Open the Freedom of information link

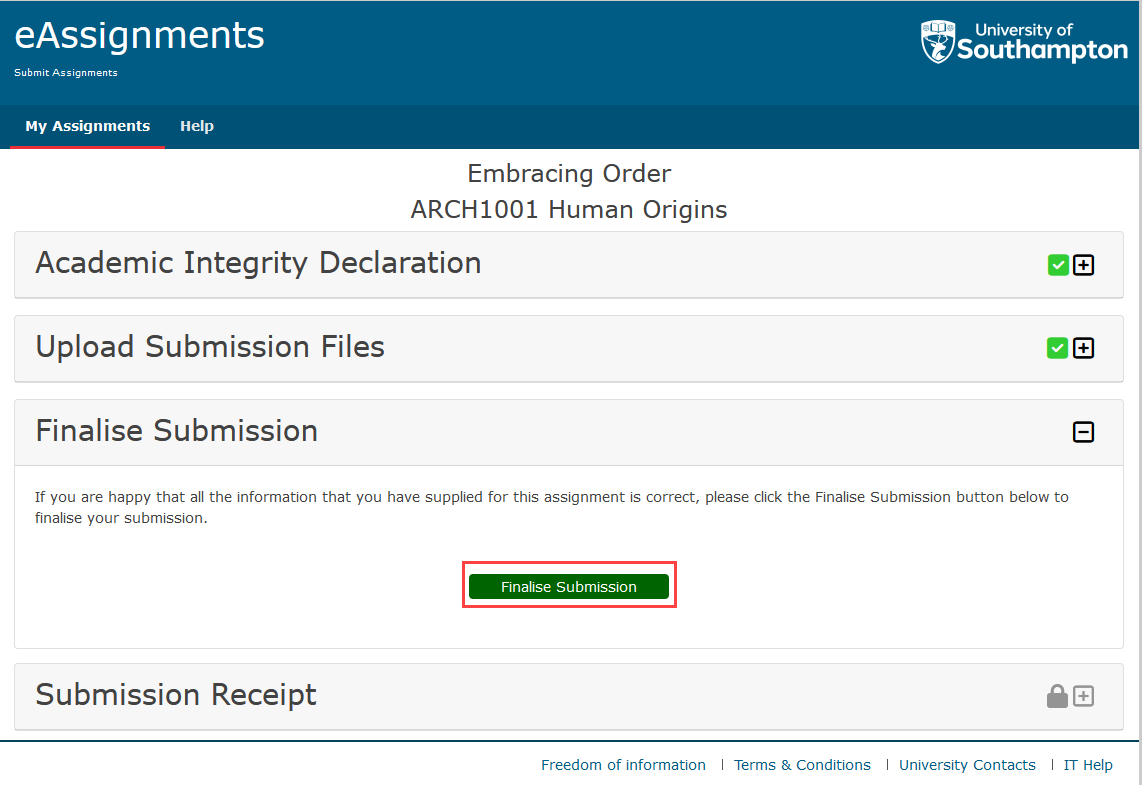point(623,764)
